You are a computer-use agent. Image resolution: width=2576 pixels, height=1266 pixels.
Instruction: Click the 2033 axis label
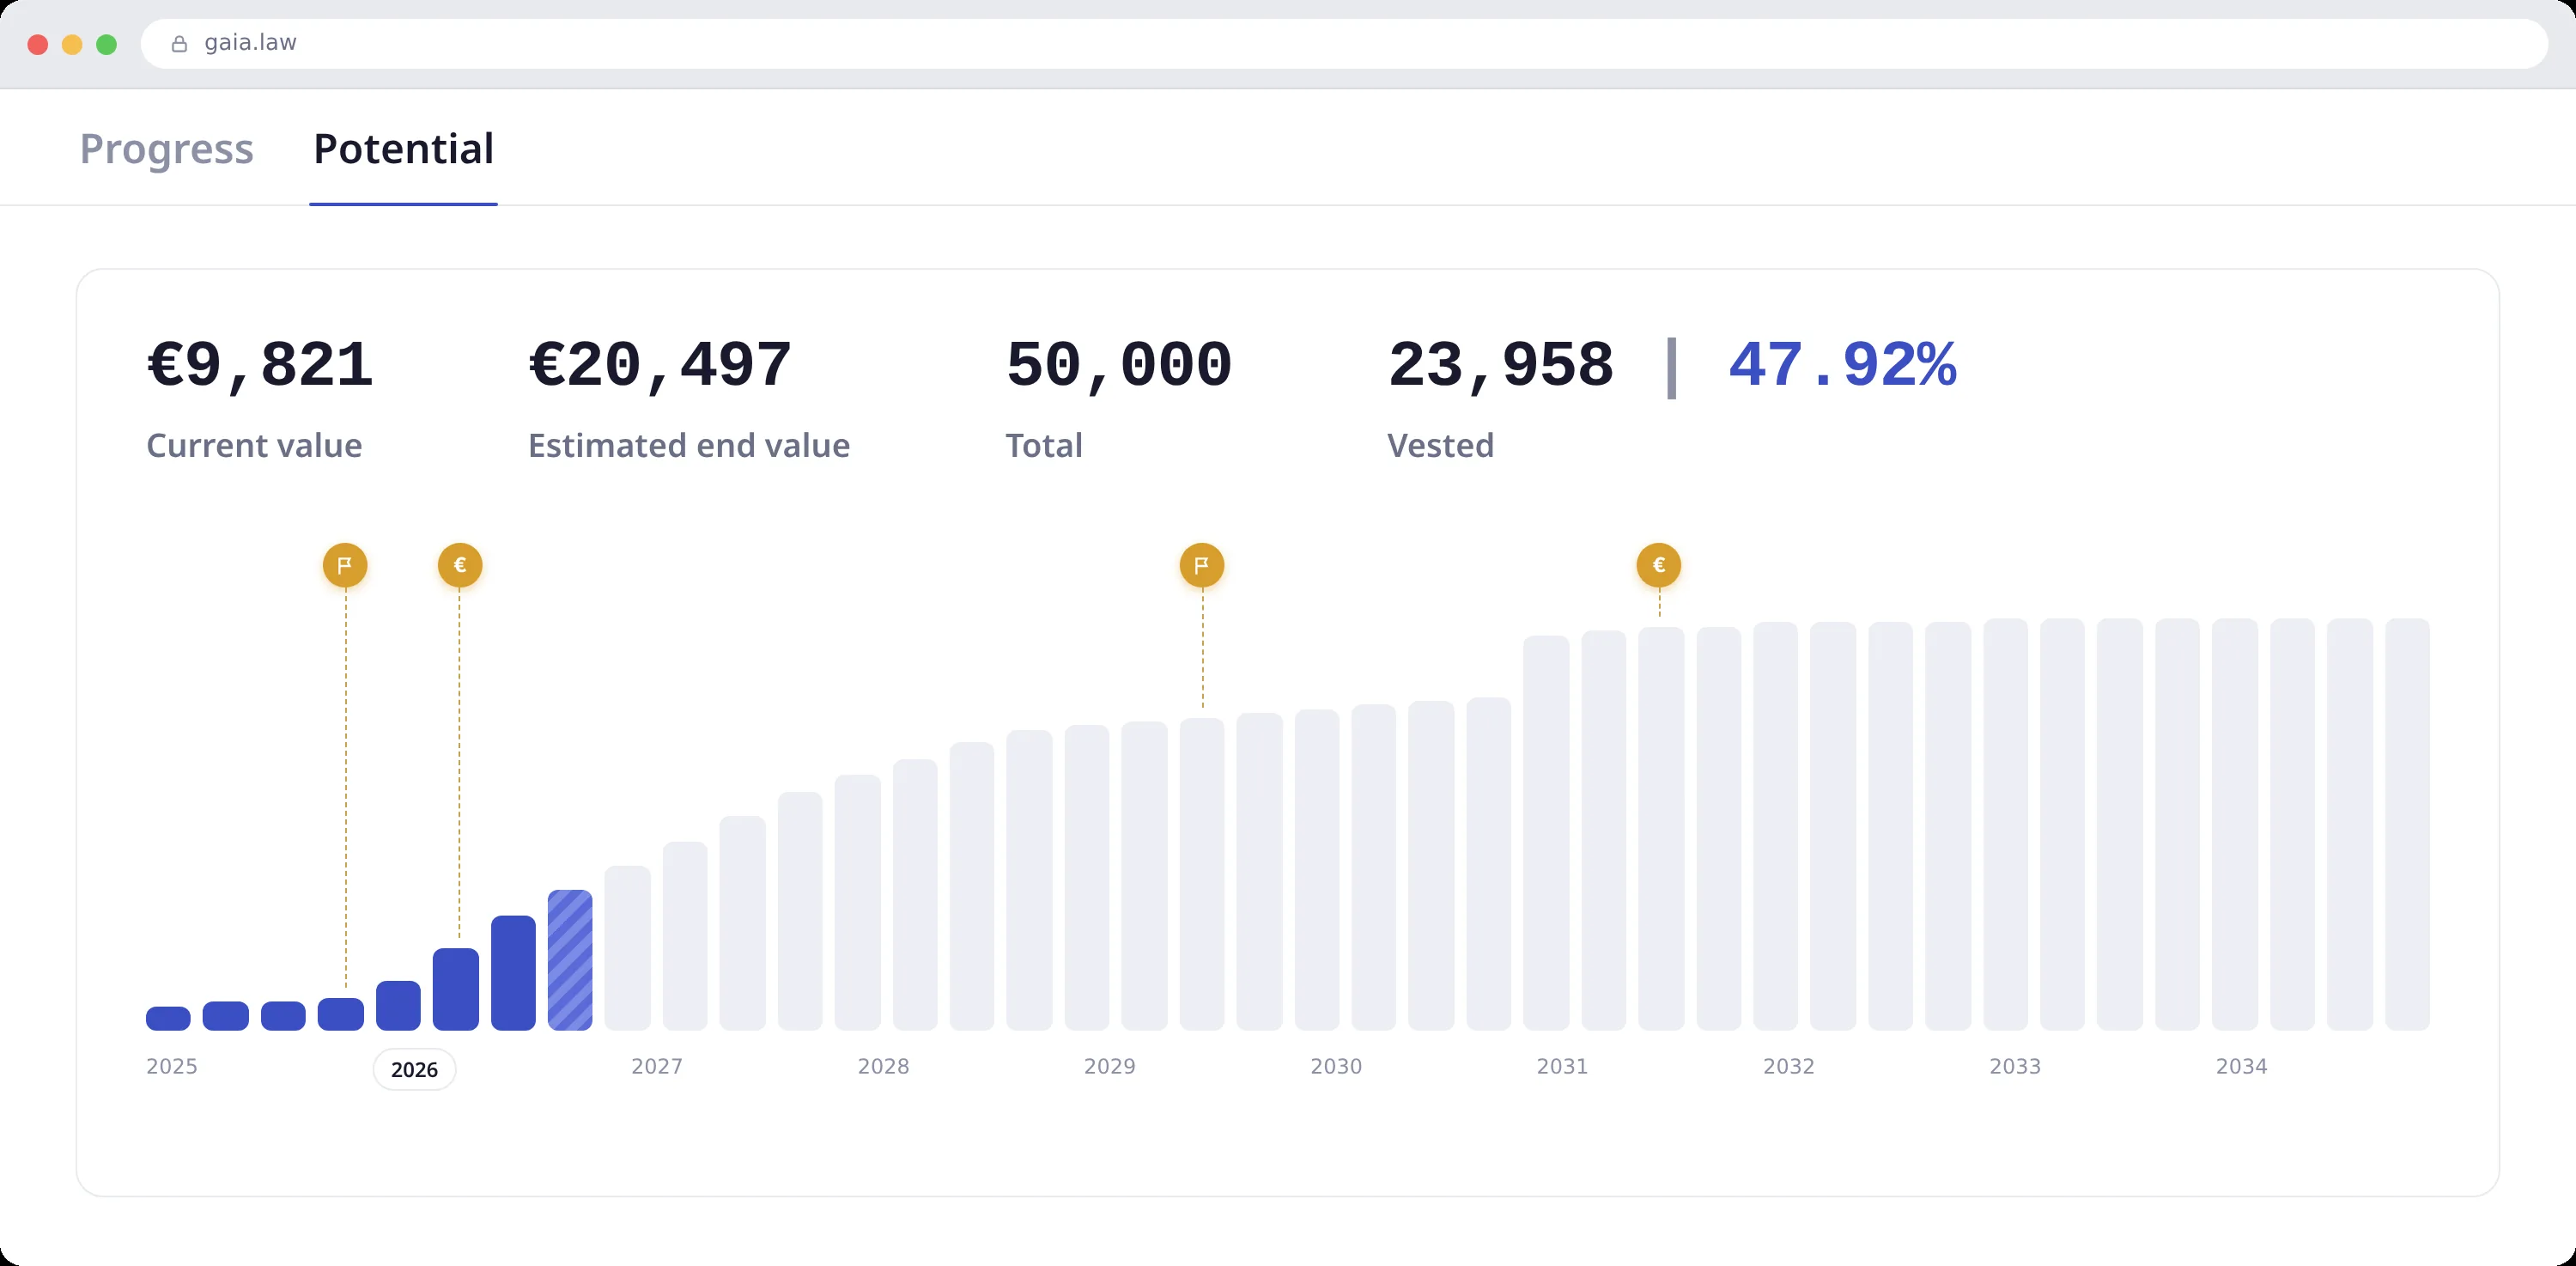(x=2015, y=1066)
